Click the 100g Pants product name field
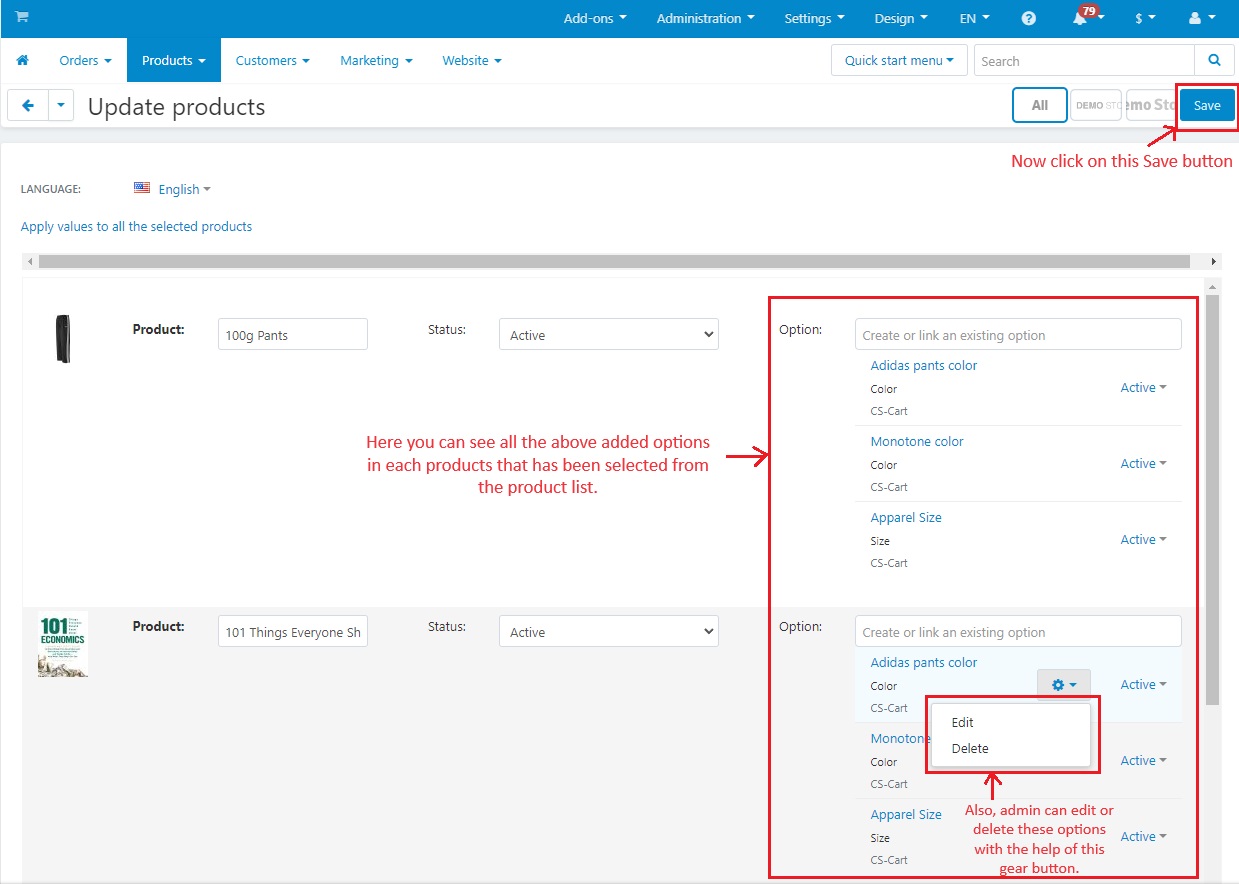 (x=293, y=334)
